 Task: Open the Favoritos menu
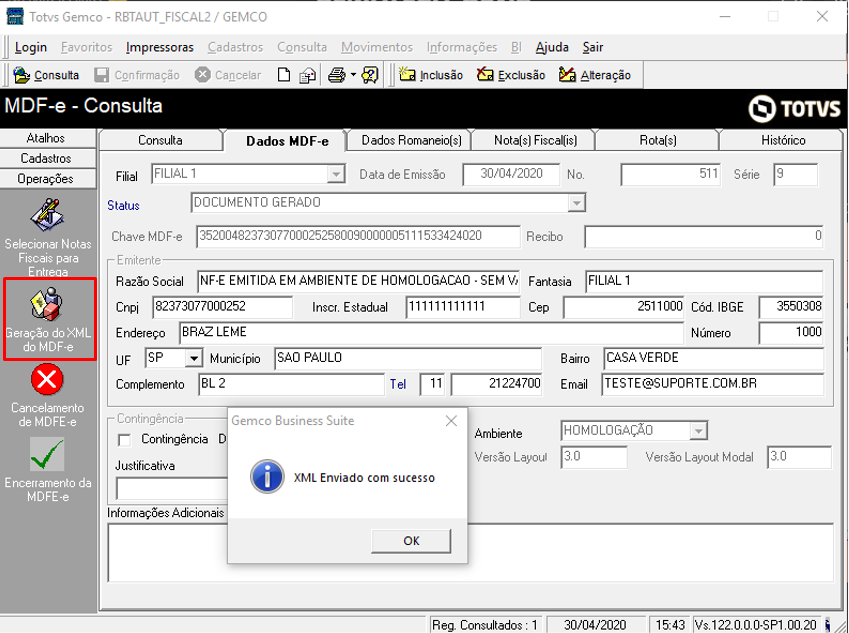(87, 48)
